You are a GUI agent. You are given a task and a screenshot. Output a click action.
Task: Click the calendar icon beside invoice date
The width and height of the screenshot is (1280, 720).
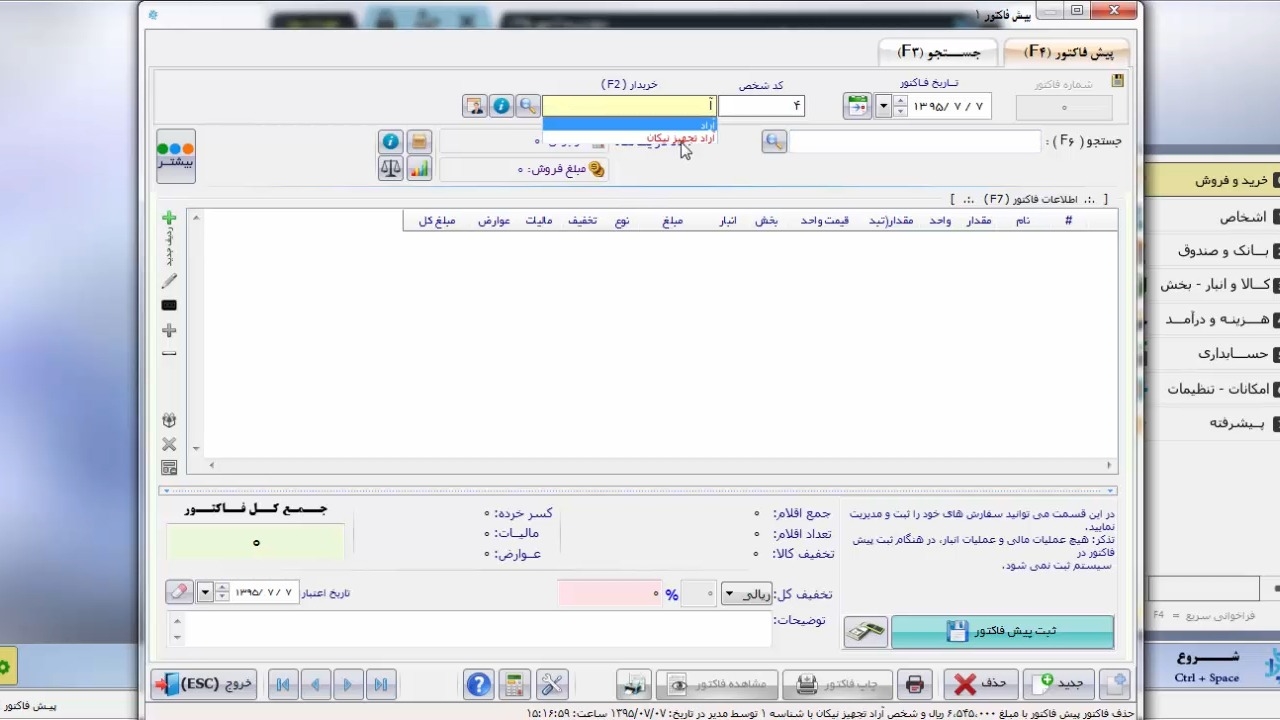(x=857, y=106)
